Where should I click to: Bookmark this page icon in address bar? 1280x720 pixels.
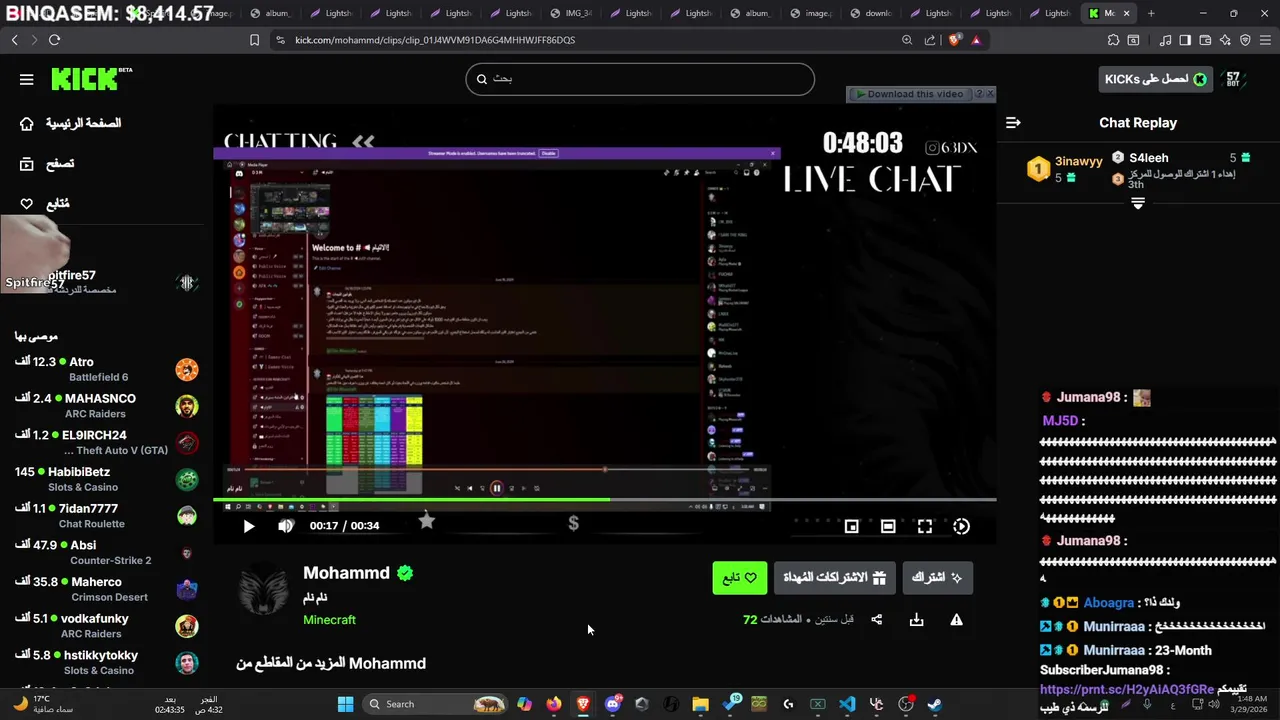tap(254, 40)
